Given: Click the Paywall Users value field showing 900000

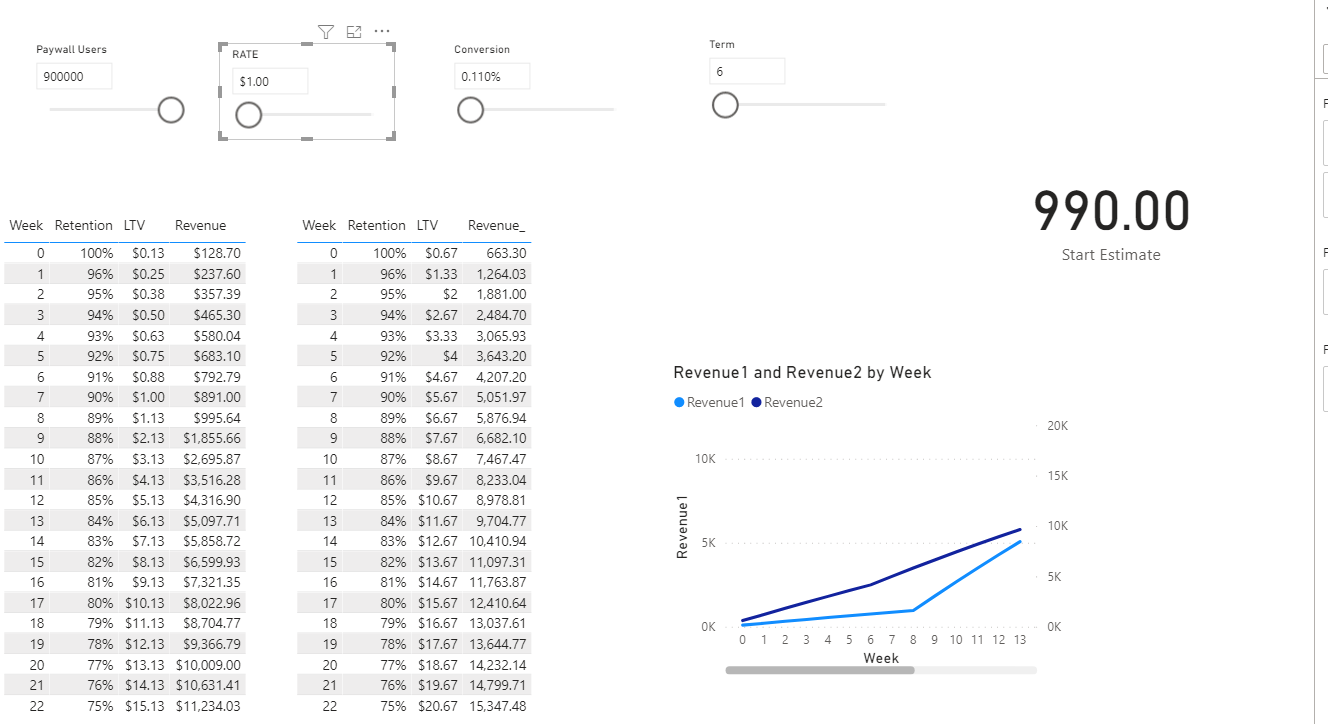Looking at the screenshot, I should point(74,76).
